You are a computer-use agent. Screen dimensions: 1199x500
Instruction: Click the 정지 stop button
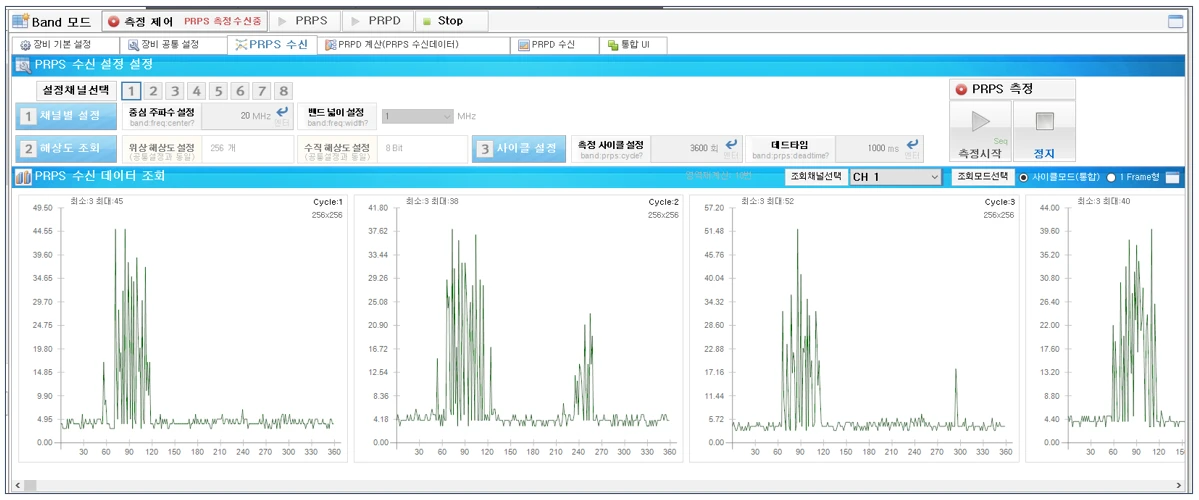[x=1044, y=131]
